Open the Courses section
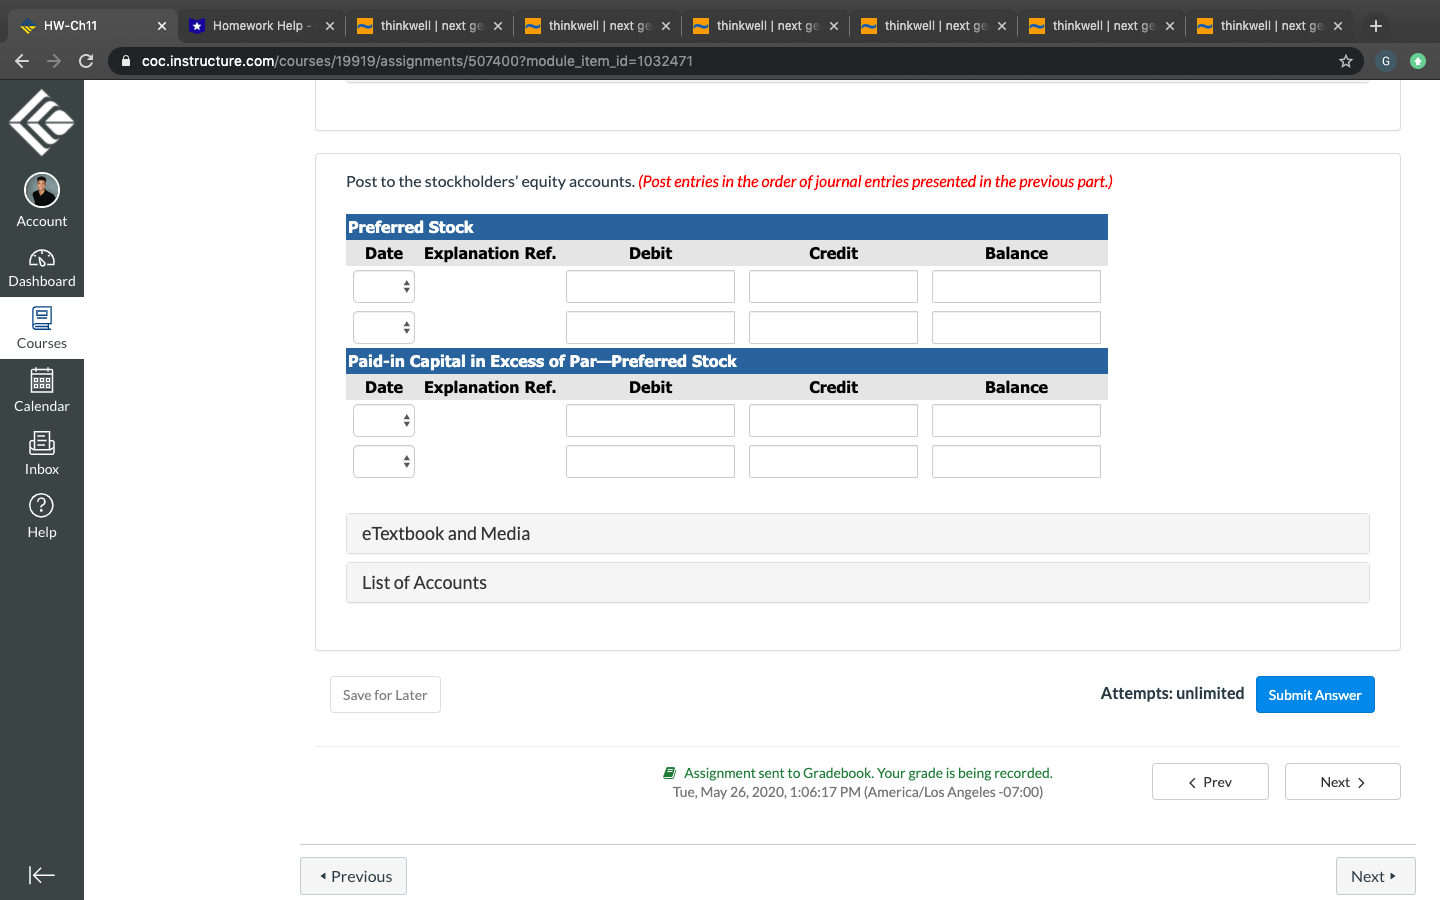 [x=41, y=328]
